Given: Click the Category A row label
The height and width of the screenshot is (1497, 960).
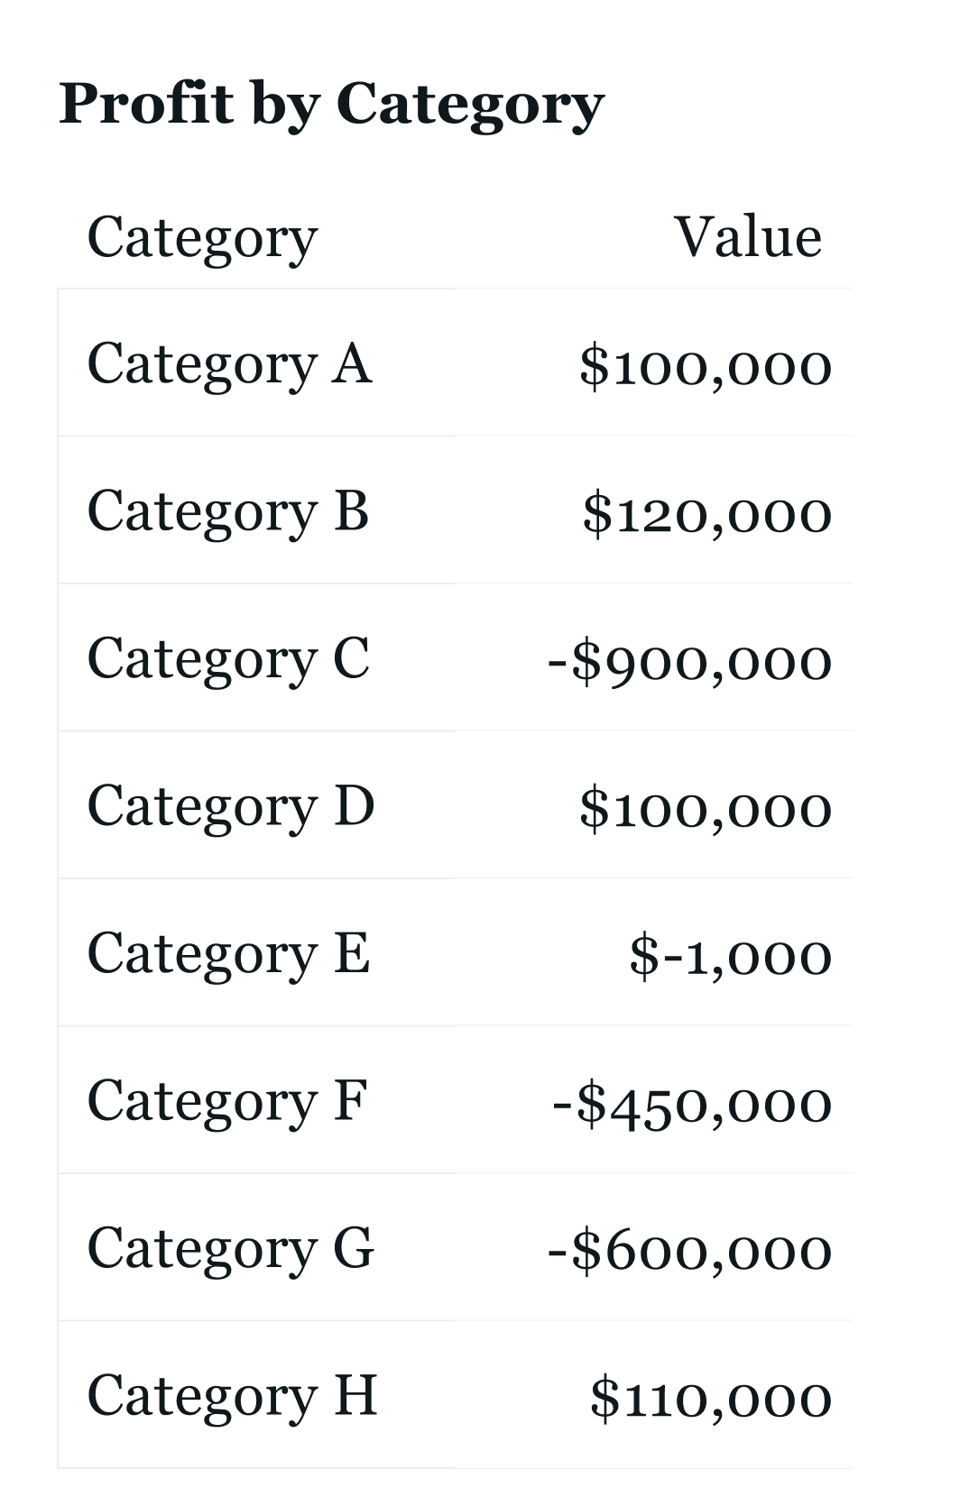Looking at the screenshot, I should (x=229, y=364).
